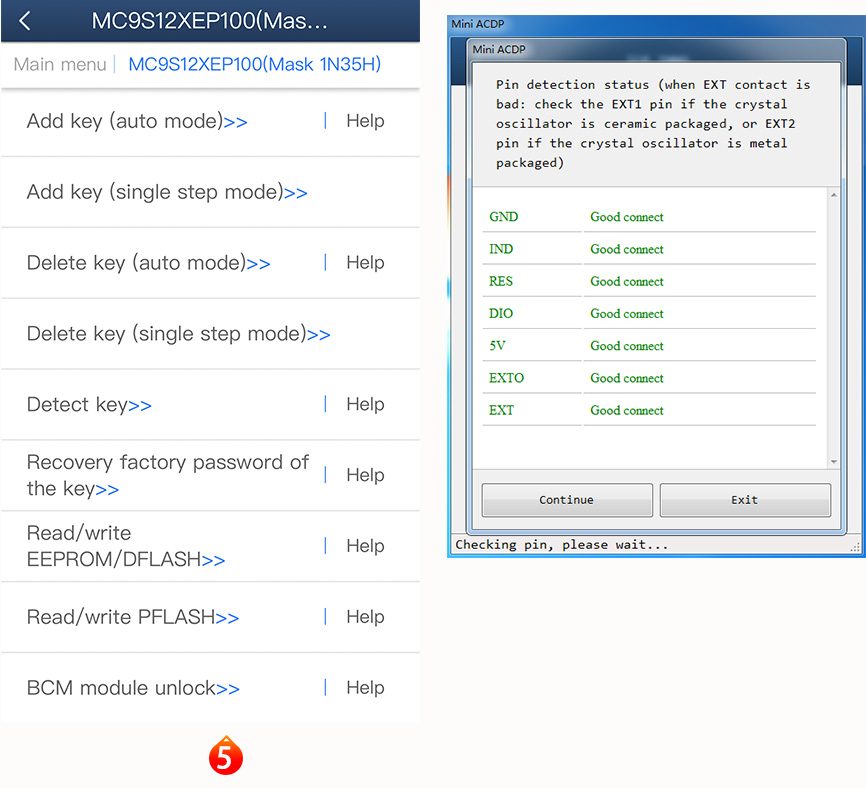Open Add key (auto mode)

[x=137, y=121]
